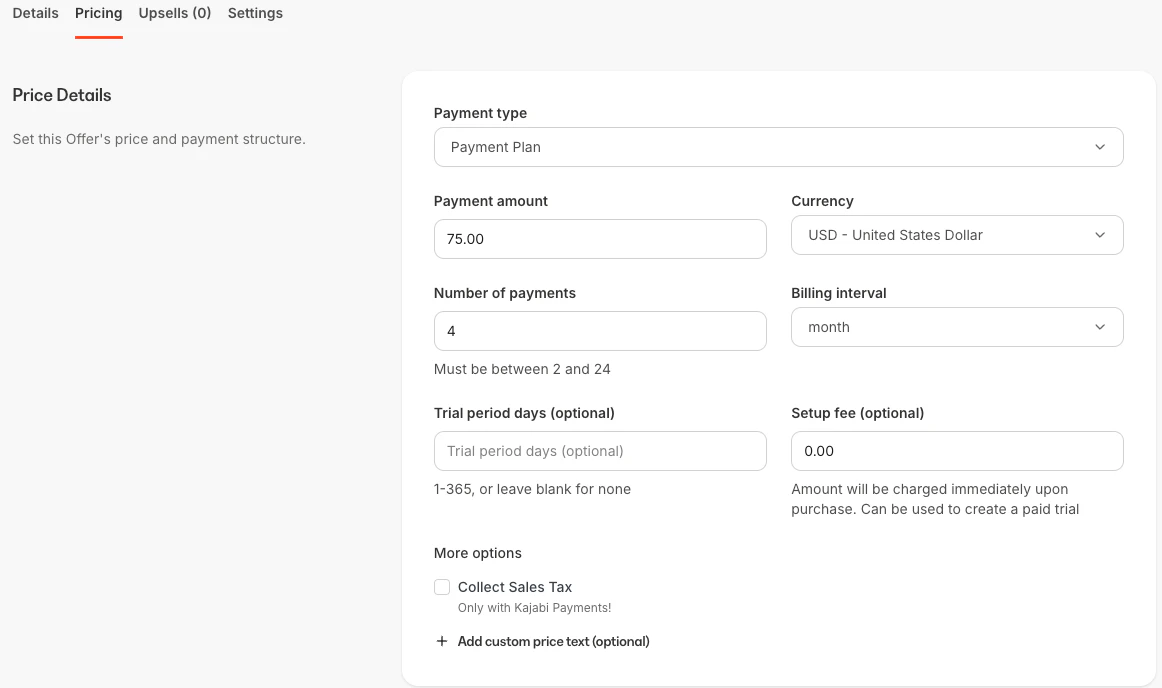The image size is (1162, 688).
Task: Enable the Collect Sales Tax checkbox
Action: tap(441, 587)
